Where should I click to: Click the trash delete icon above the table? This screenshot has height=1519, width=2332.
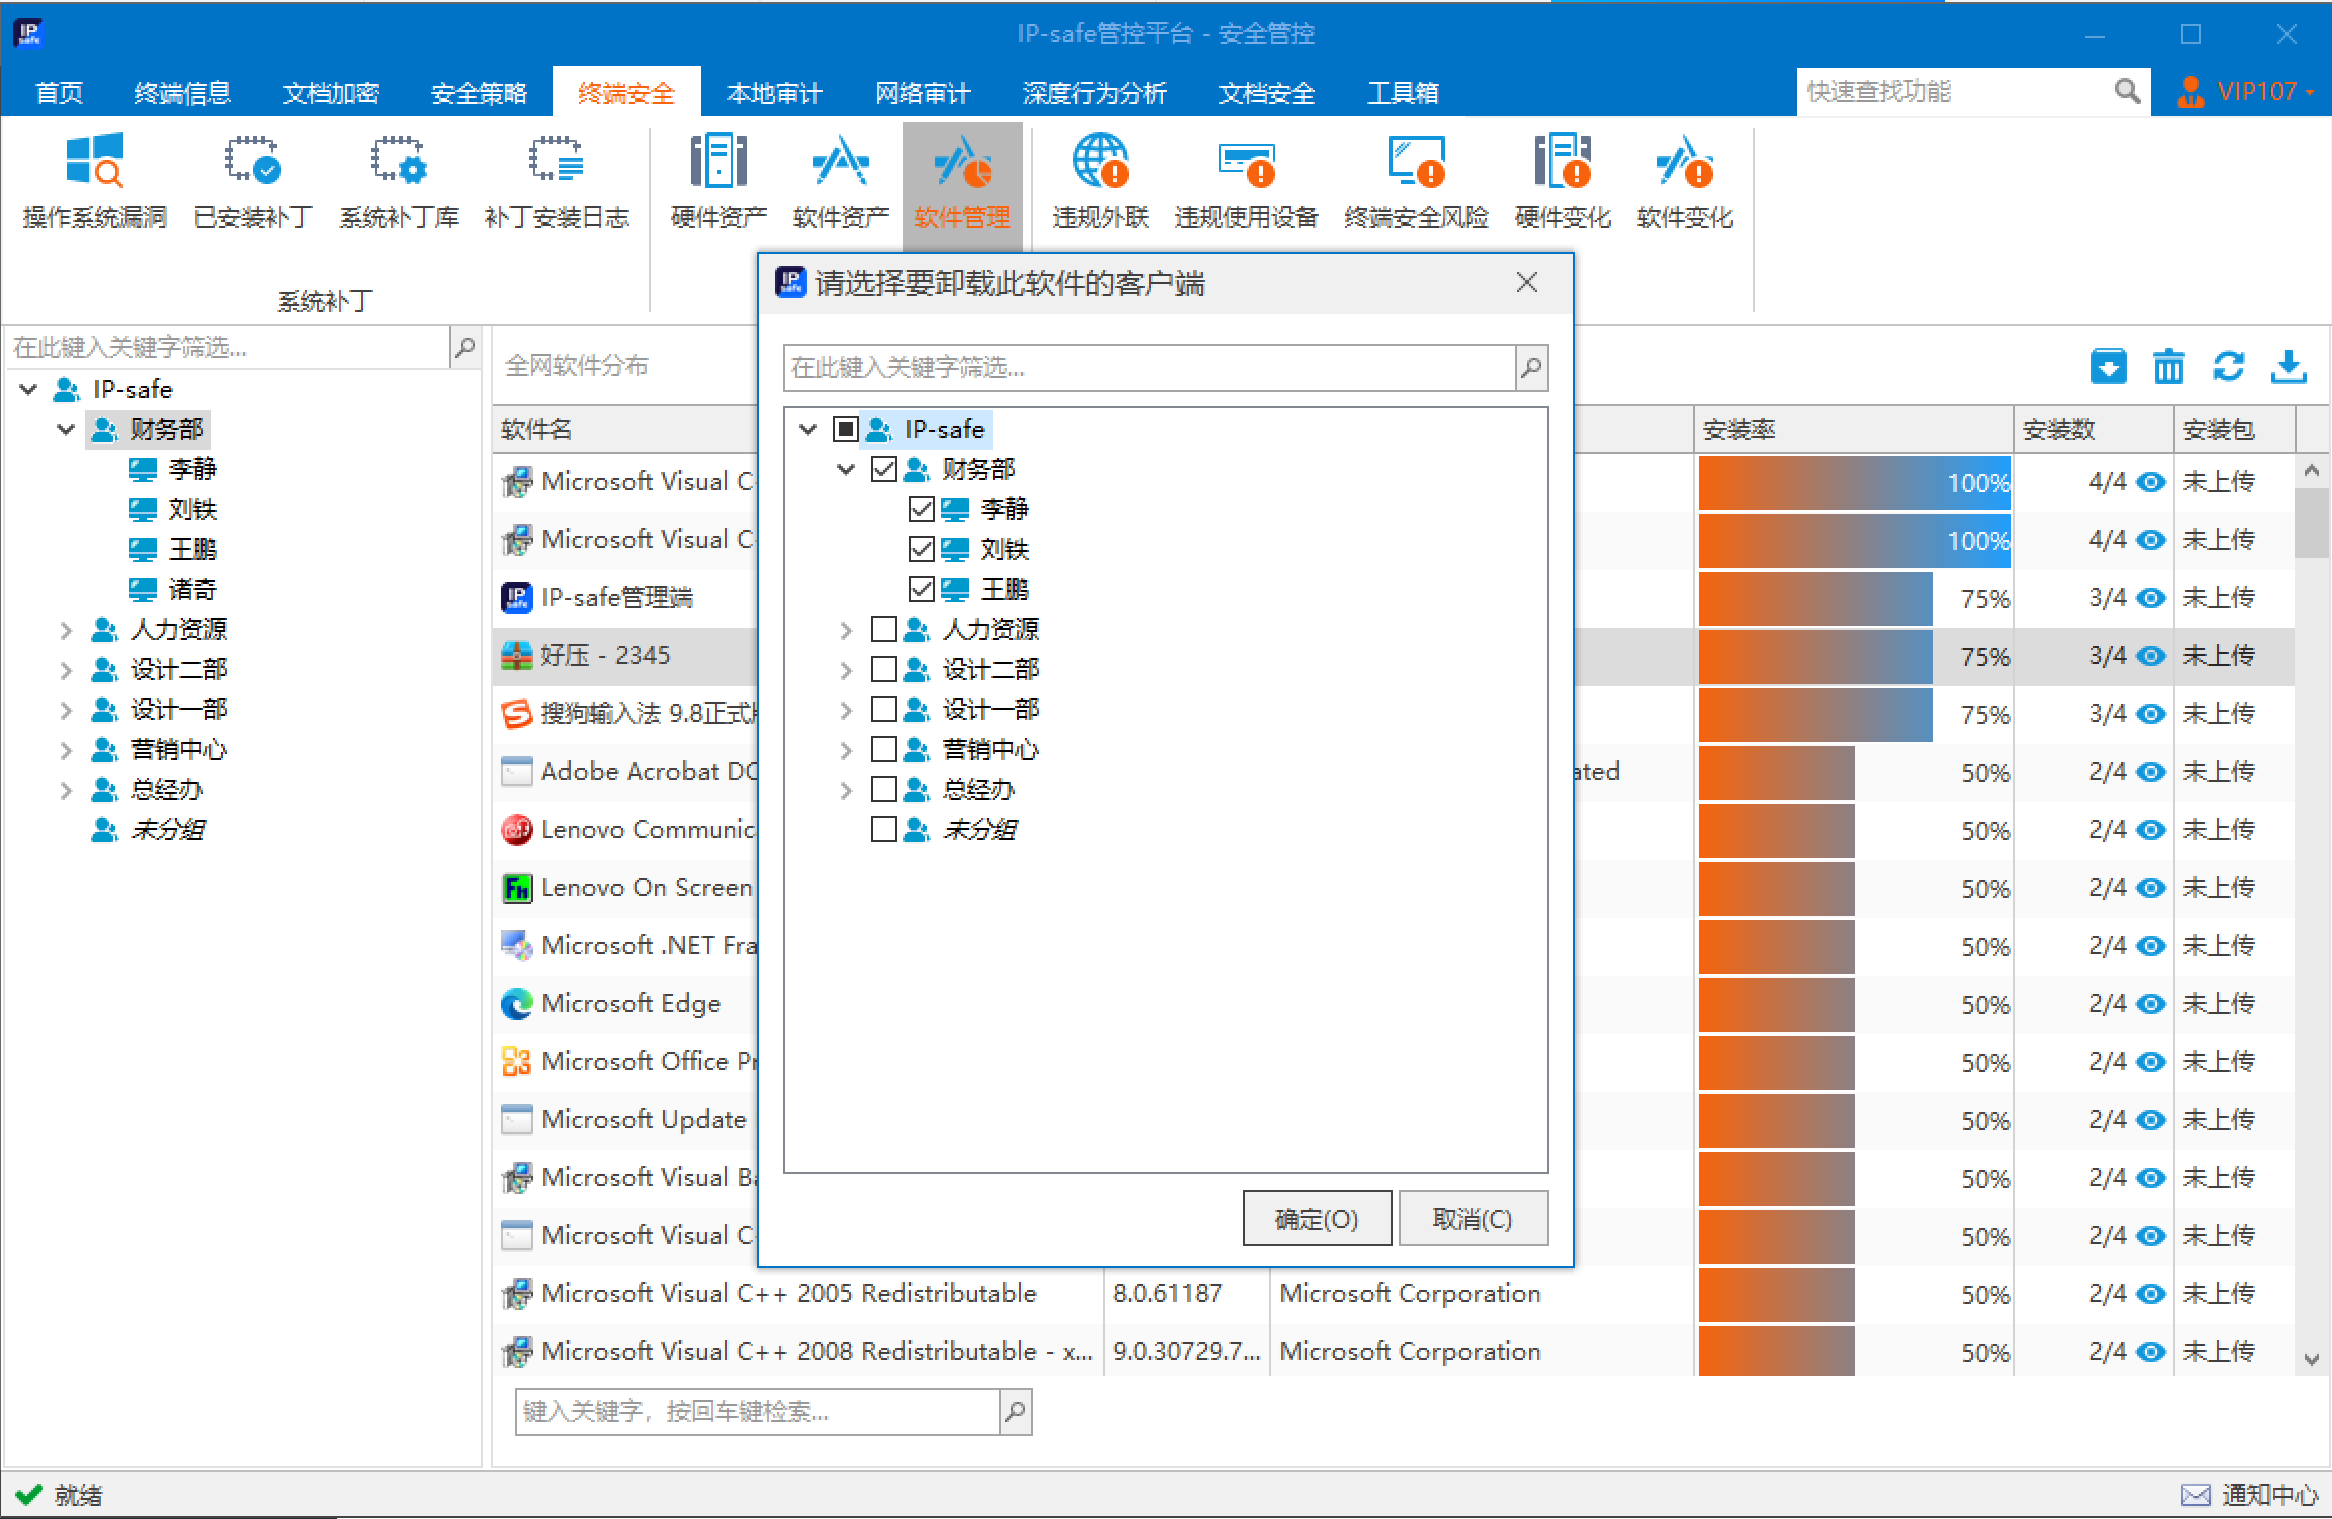coord(2168,367)
